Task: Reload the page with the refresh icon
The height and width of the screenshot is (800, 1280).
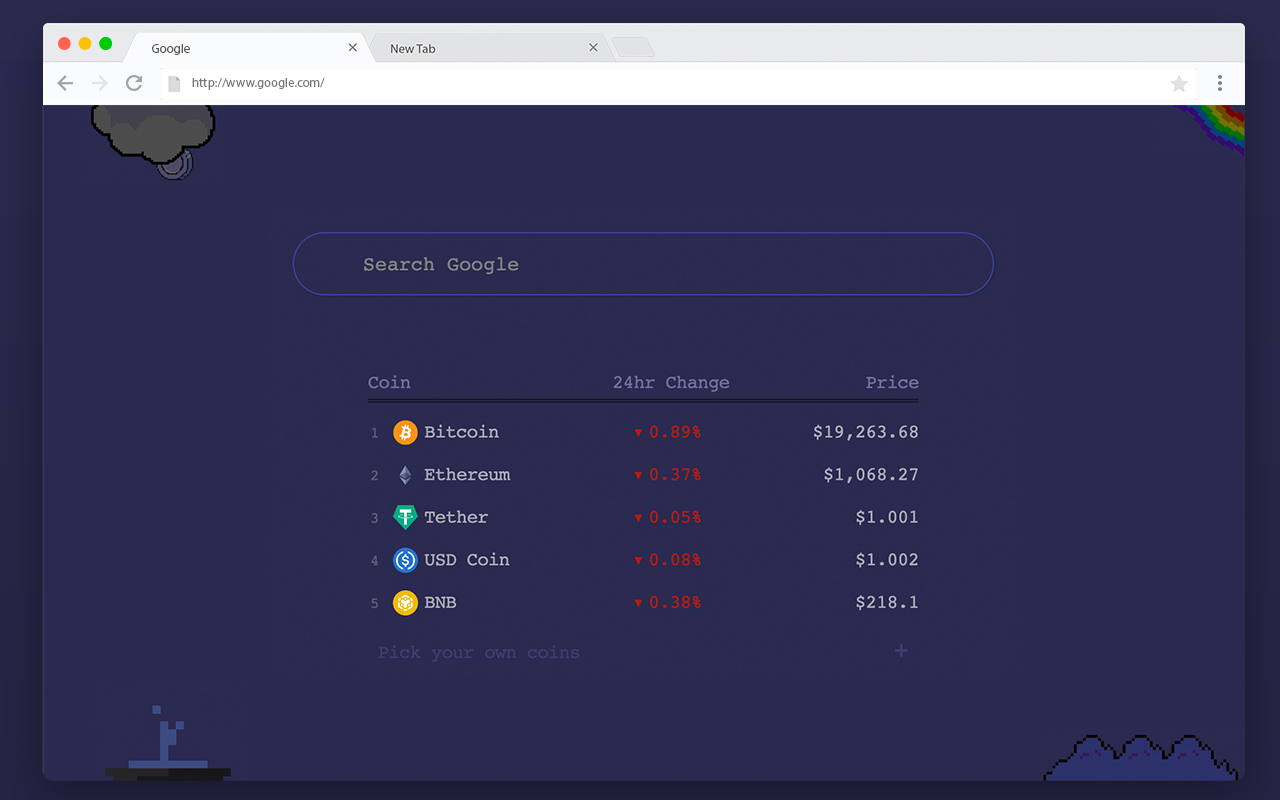Action: pyautogui.click(x=134, y=83)
